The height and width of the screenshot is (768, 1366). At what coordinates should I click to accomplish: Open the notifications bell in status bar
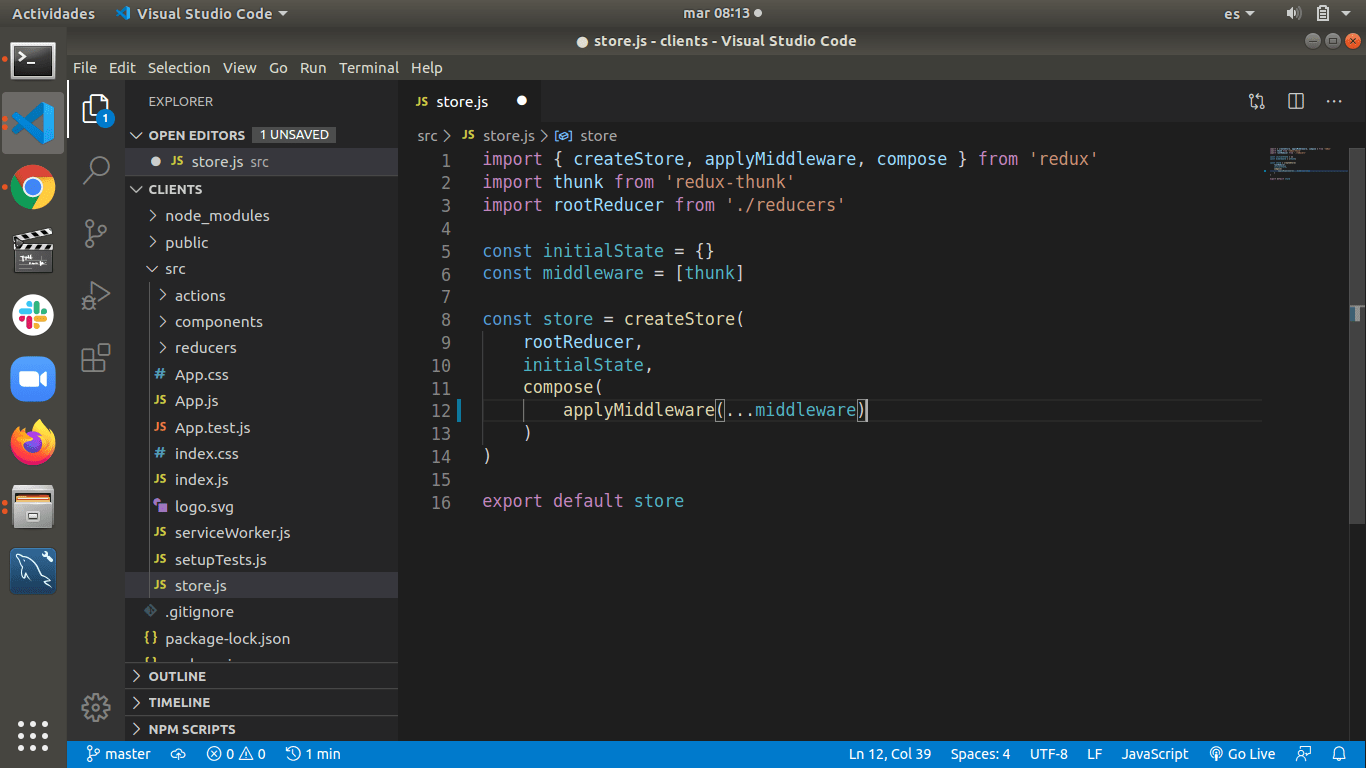[1339, 754]
